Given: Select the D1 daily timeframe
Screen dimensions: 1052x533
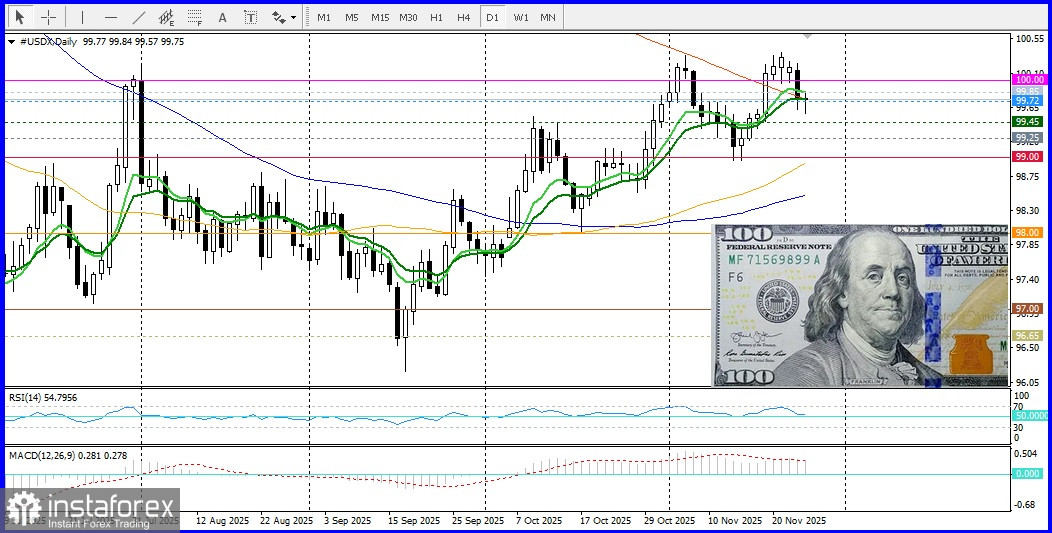Looking at the screenshot, I should coord(492,17).
